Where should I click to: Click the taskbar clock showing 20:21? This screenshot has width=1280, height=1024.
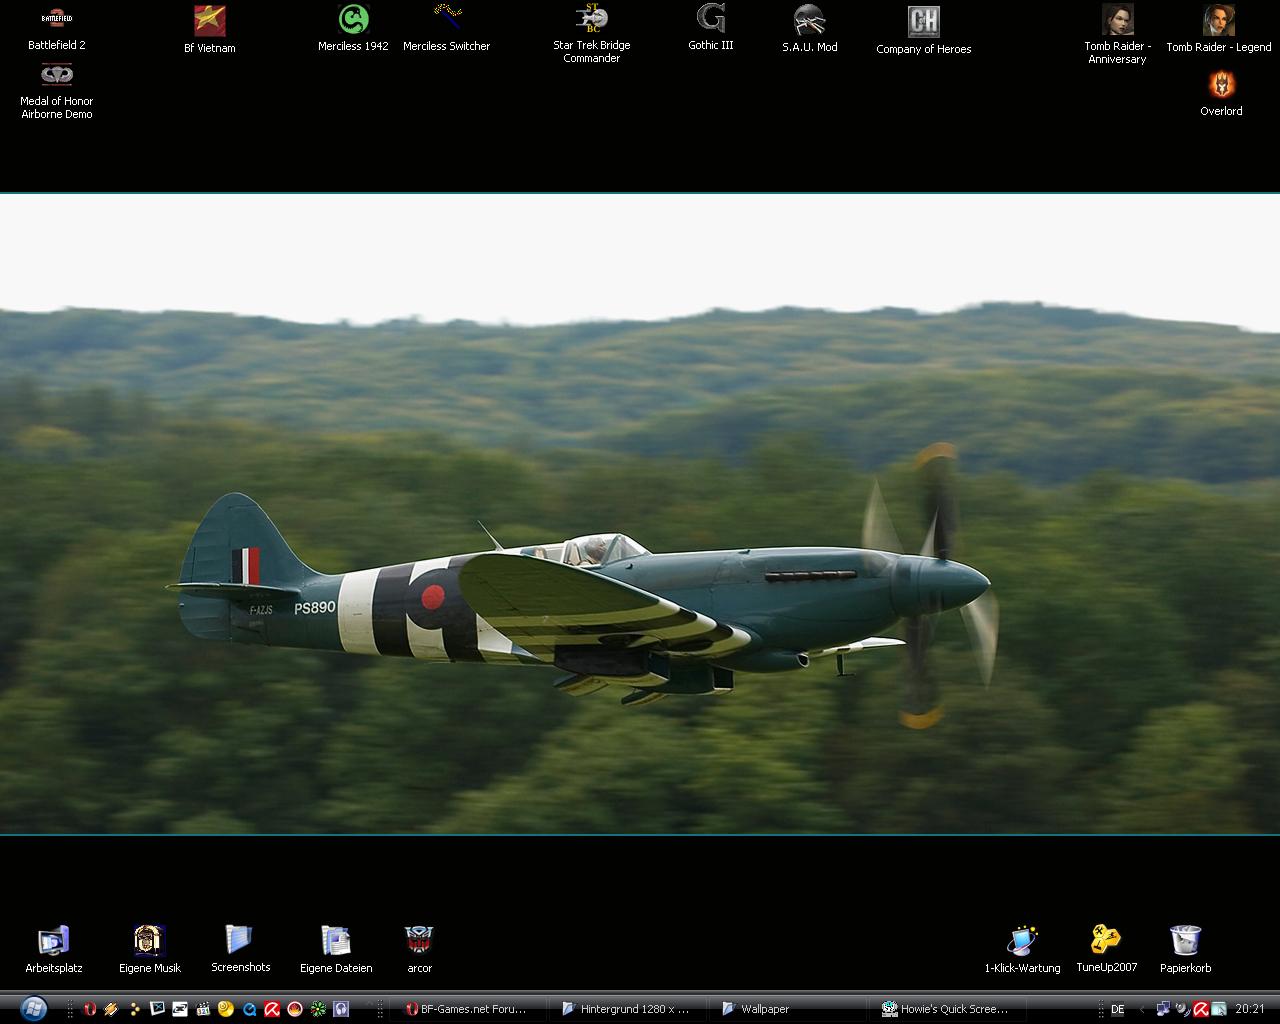pos(1249,1009)
